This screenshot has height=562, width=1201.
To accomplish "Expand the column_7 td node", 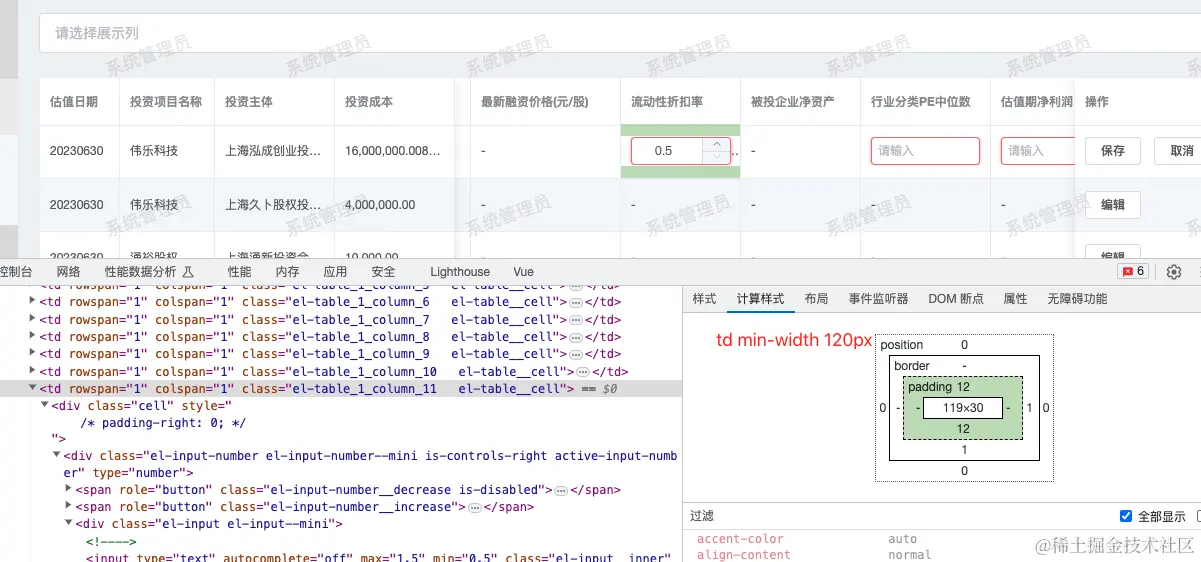I will (33, 320).
